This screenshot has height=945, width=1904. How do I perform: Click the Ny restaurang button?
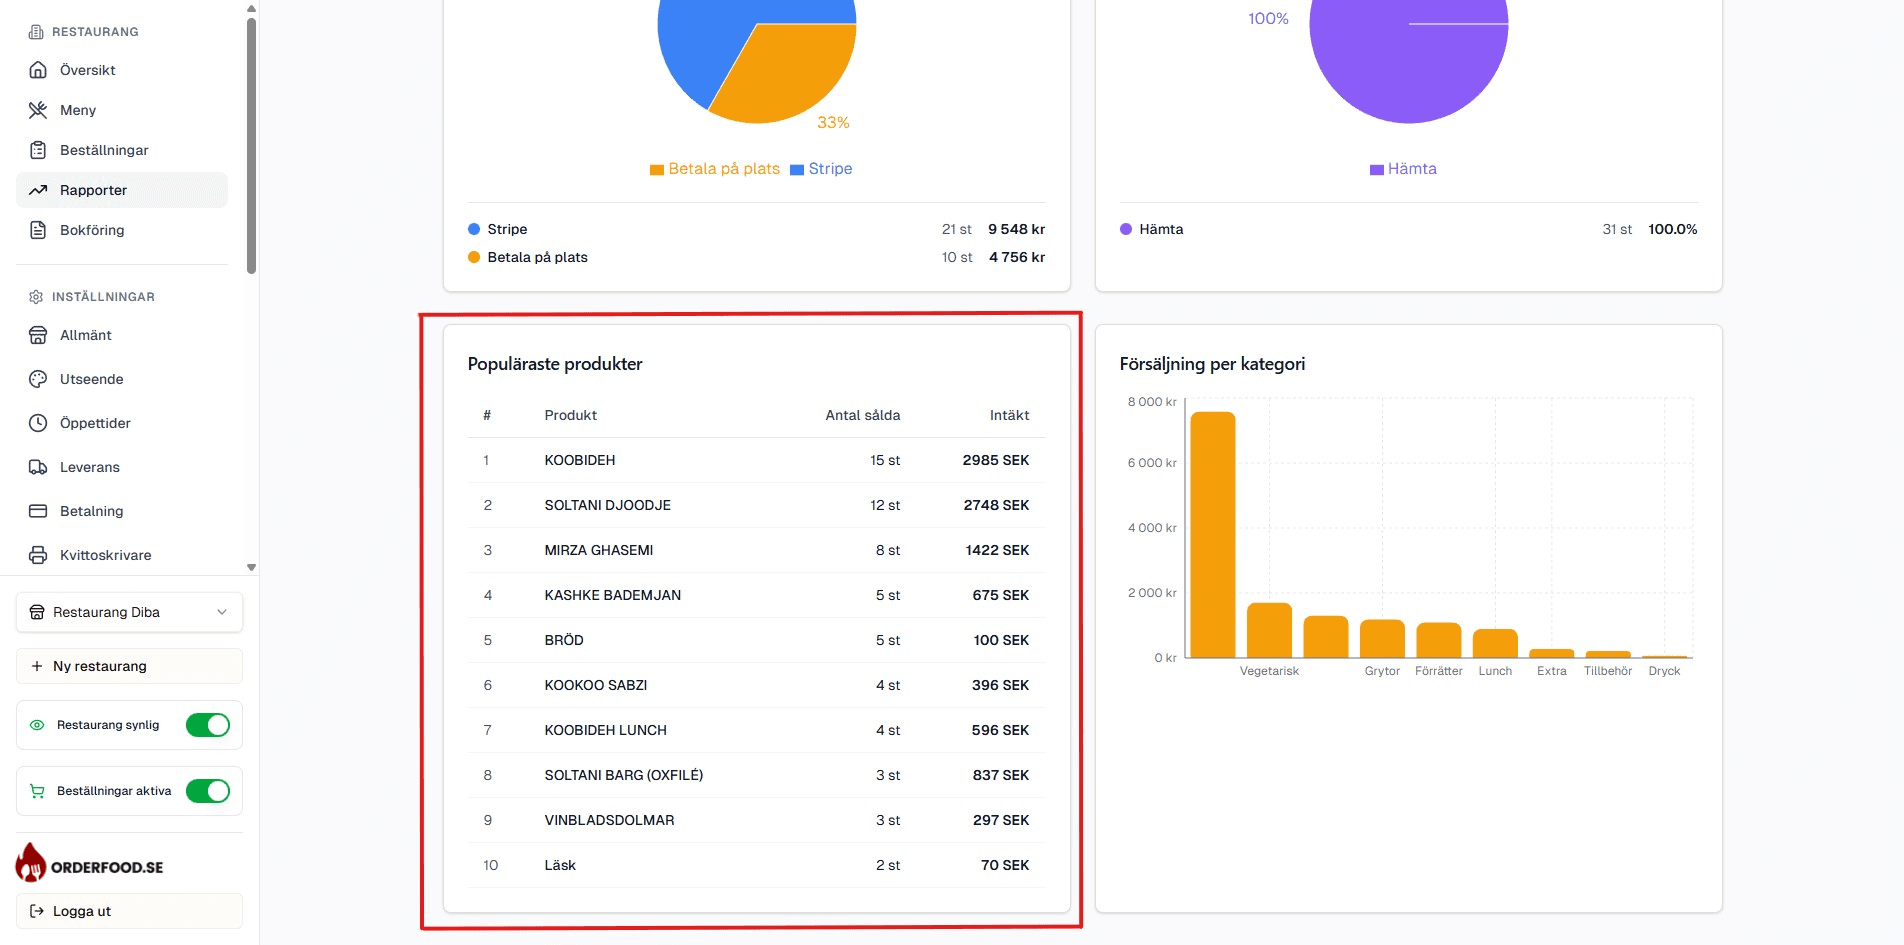click(x=128, y=666)
